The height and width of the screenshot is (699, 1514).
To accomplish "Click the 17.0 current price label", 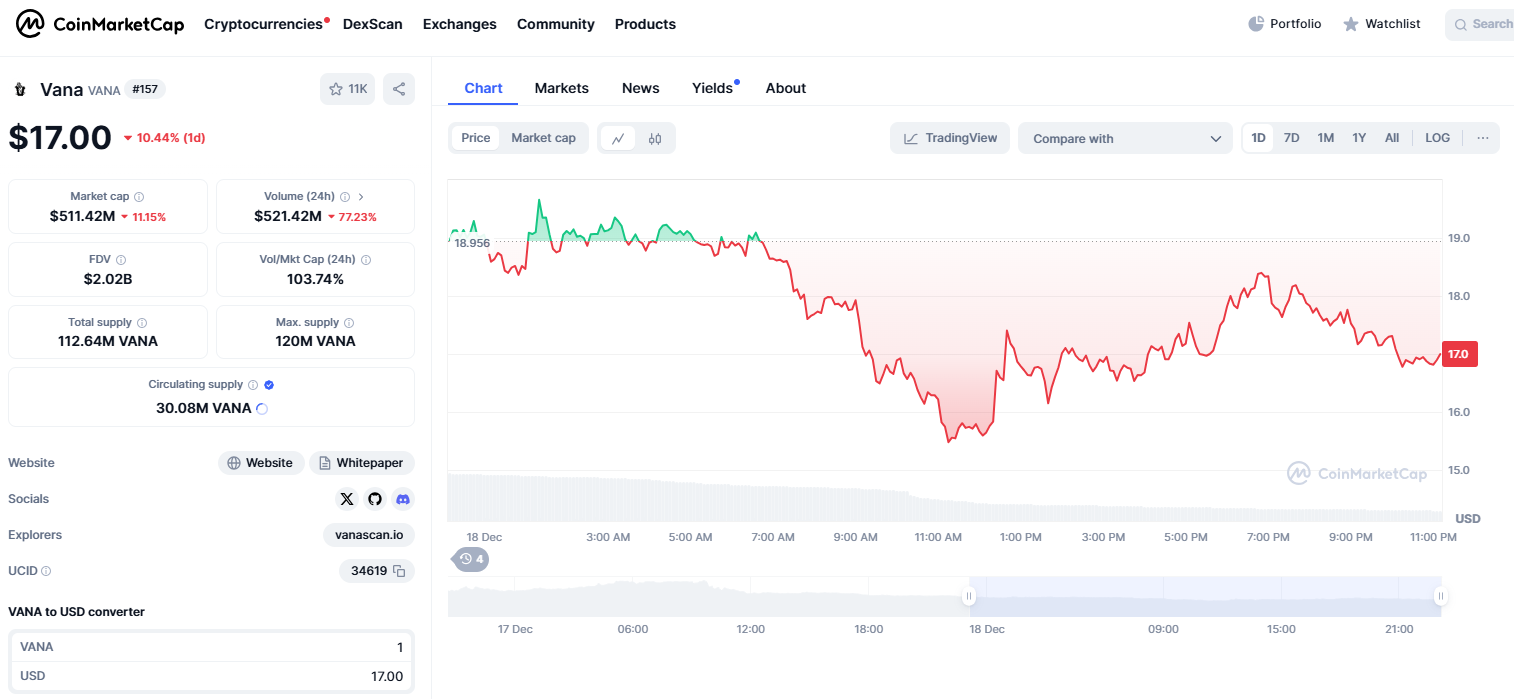I will coord(1460,354).
